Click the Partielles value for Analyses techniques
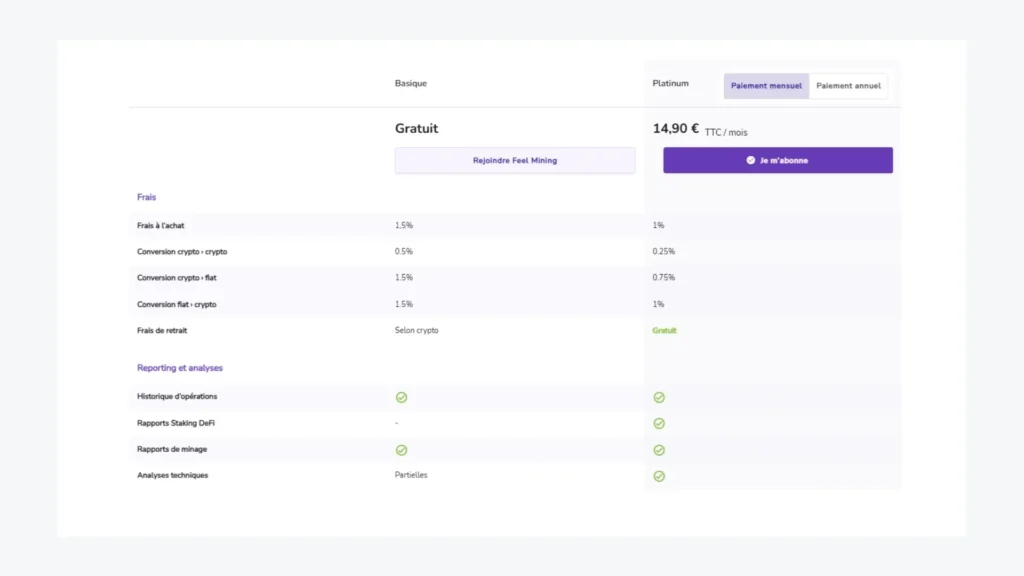 click(x=411, y=475)
